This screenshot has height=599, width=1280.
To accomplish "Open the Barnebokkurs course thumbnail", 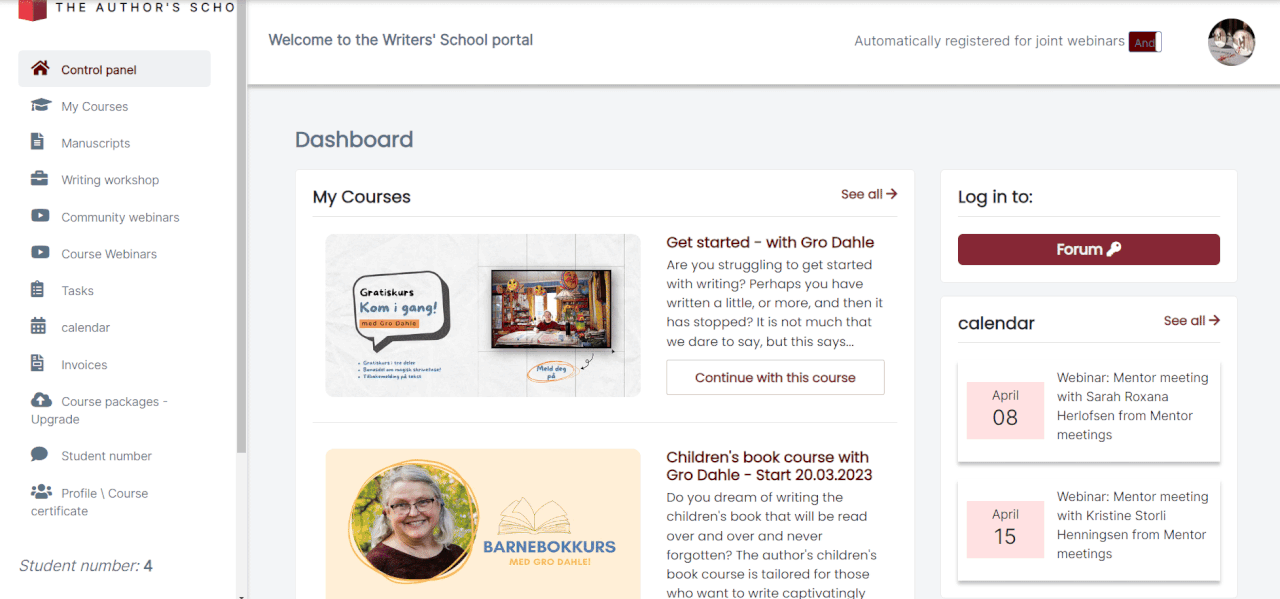I will 483,524.
